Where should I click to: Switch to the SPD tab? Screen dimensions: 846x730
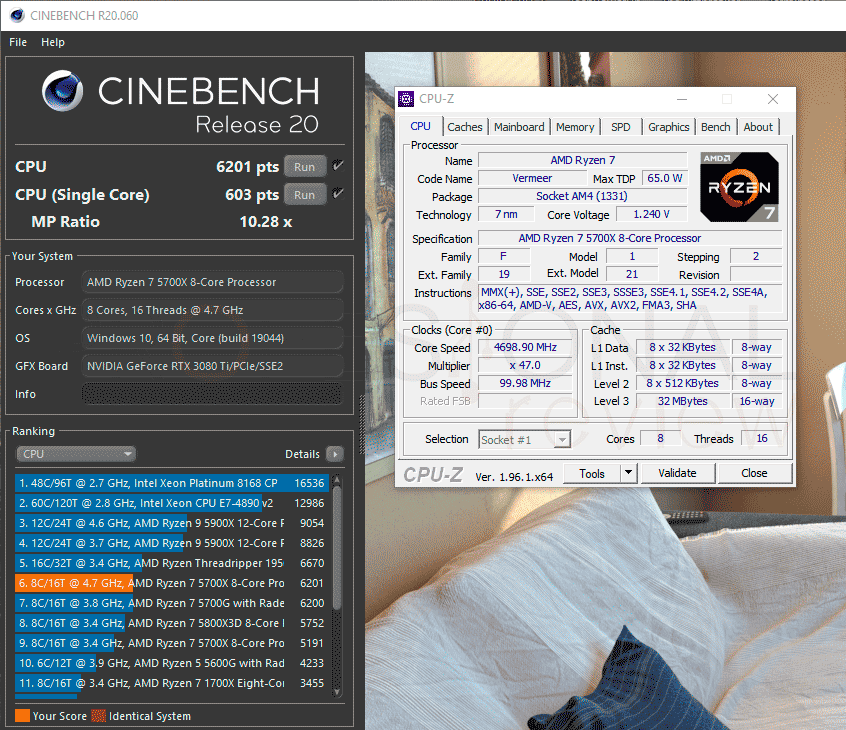coord(620,127)
